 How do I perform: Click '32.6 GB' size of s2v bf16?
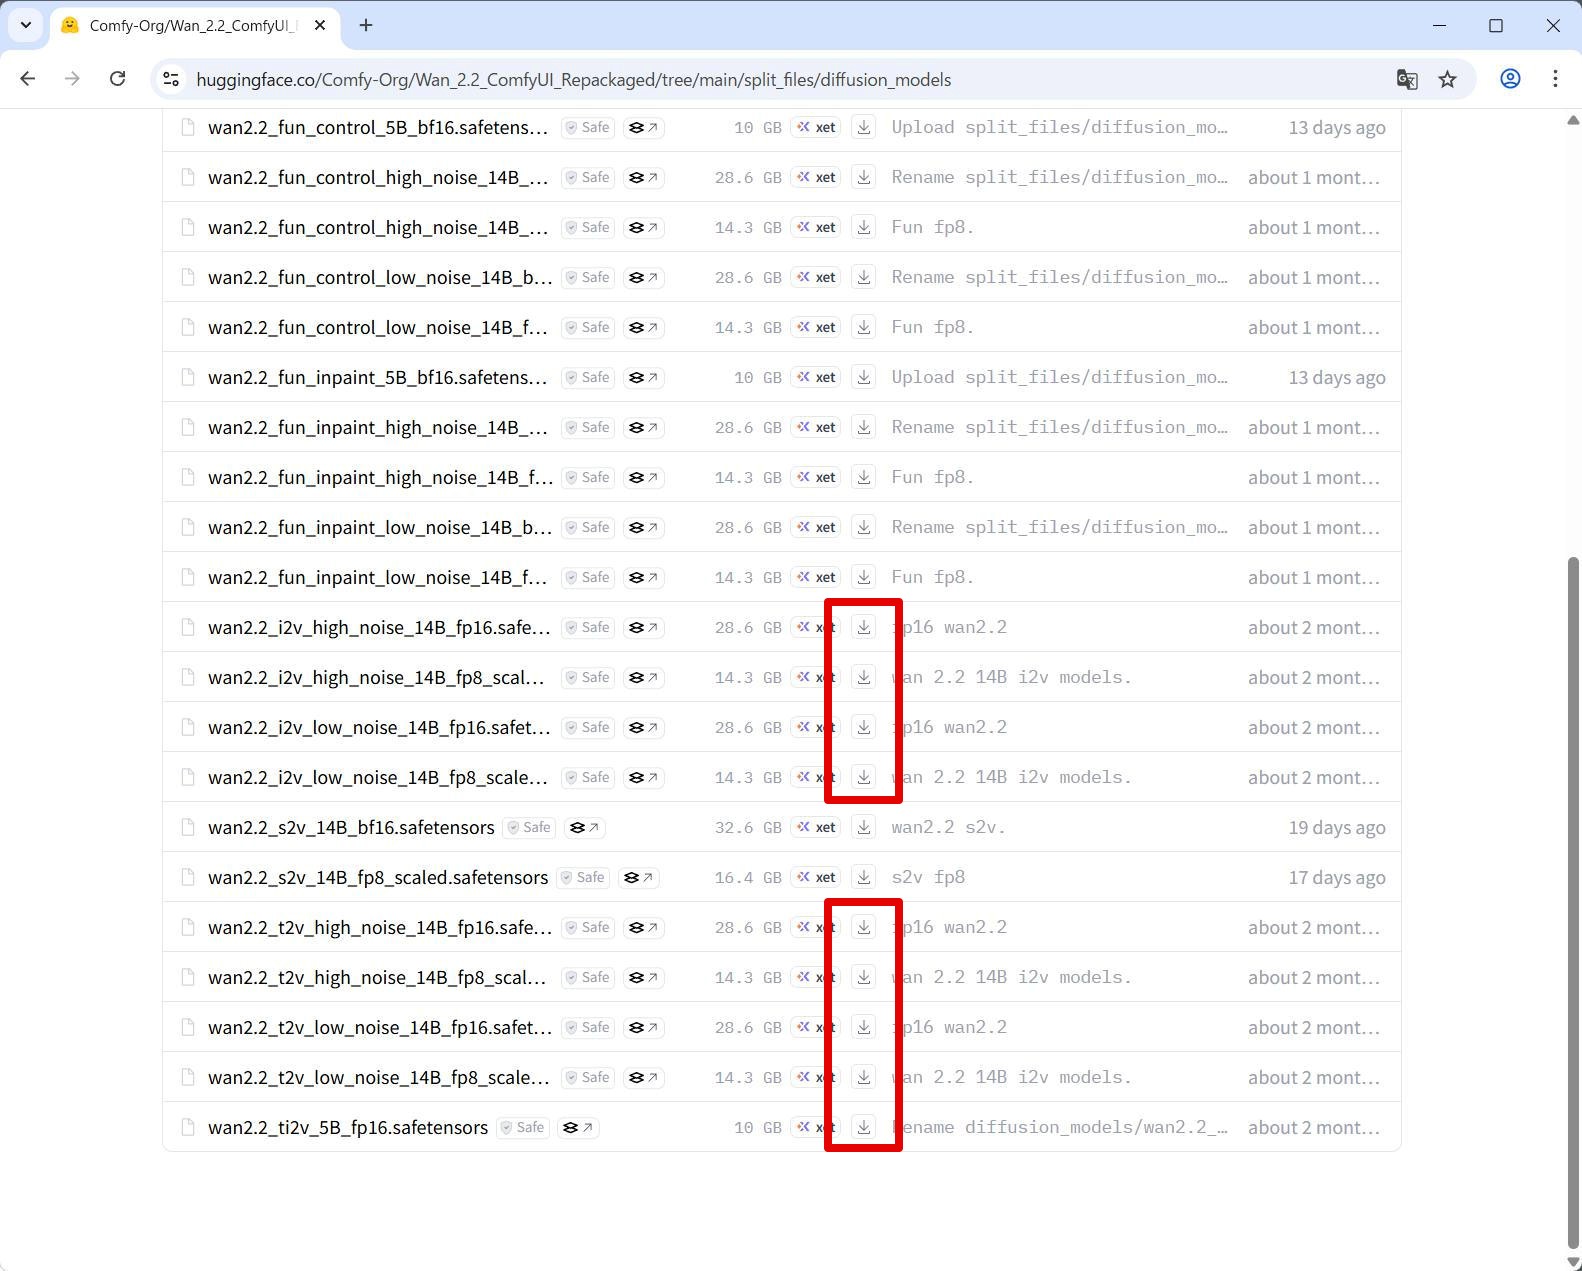[748, 827]
